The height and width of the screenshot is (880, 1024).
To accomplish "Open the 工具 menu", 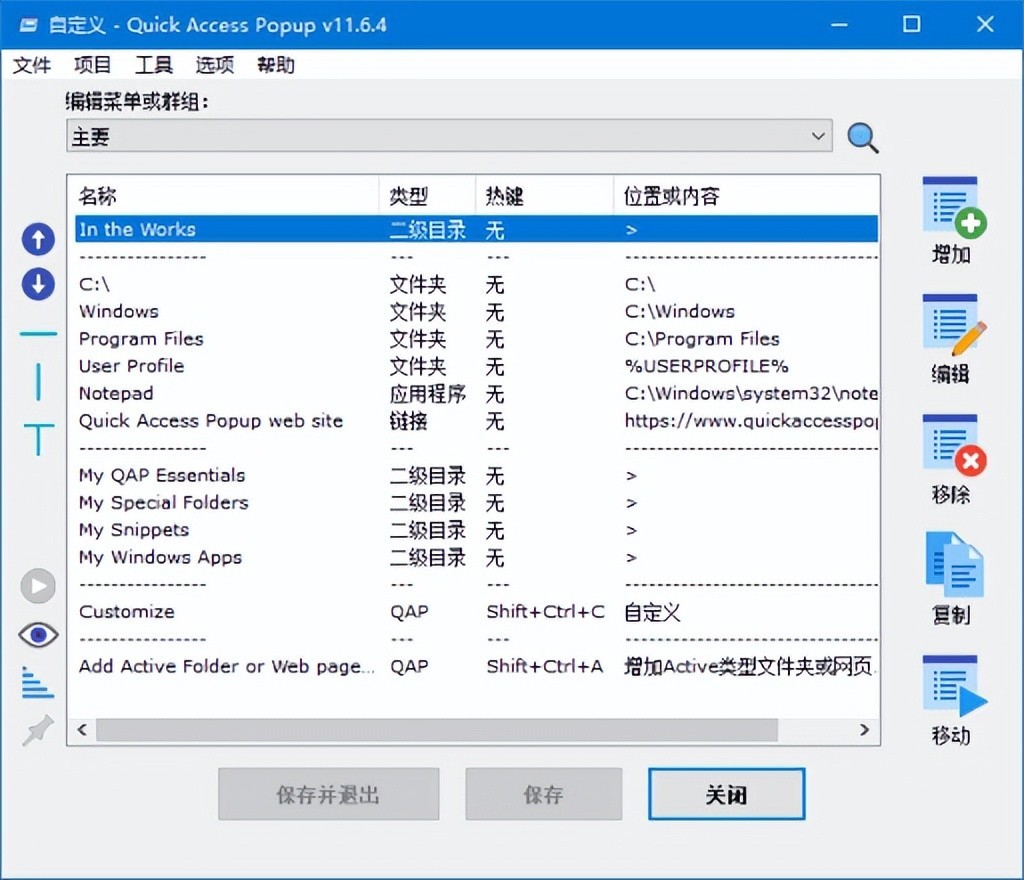I will pos(153,65).
